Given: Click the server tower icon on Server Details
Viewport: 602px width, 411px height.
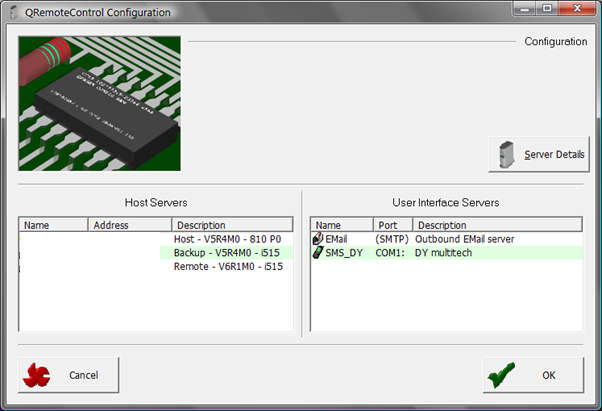Looking at the screenshot, I should pos(508,155).
